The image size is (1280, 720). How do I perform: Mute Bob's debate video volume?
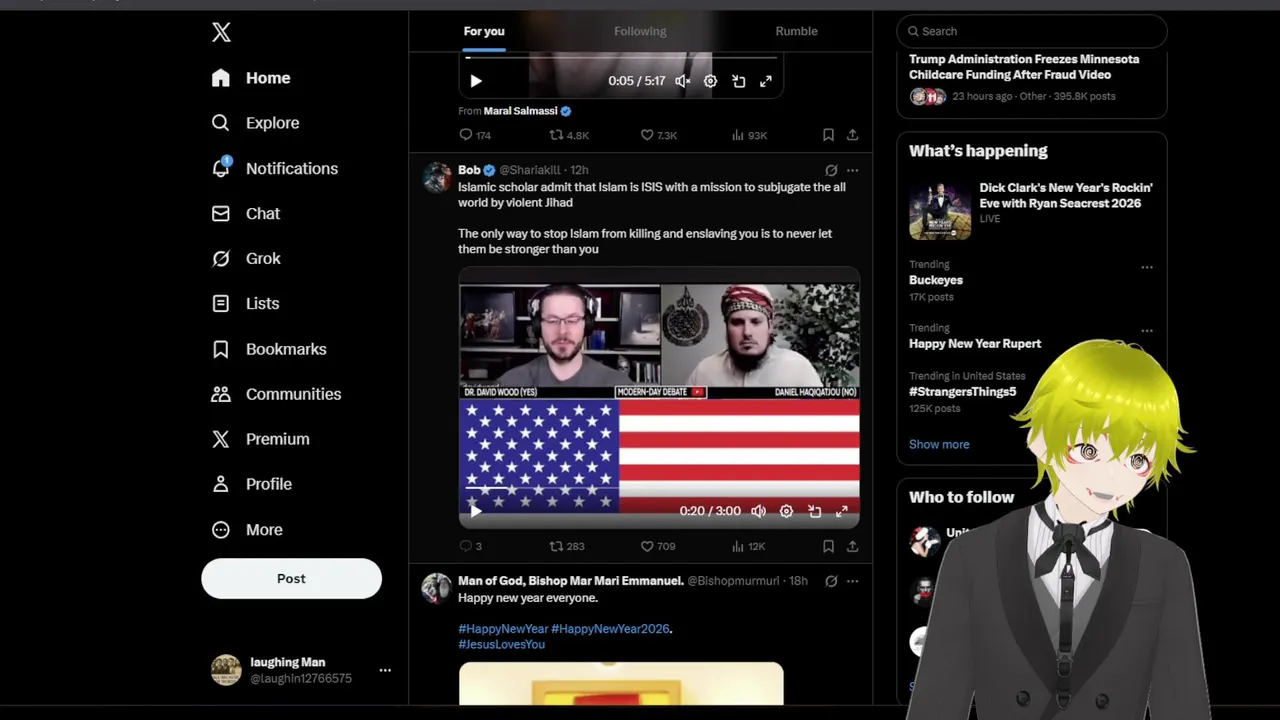tap(758, 511)
